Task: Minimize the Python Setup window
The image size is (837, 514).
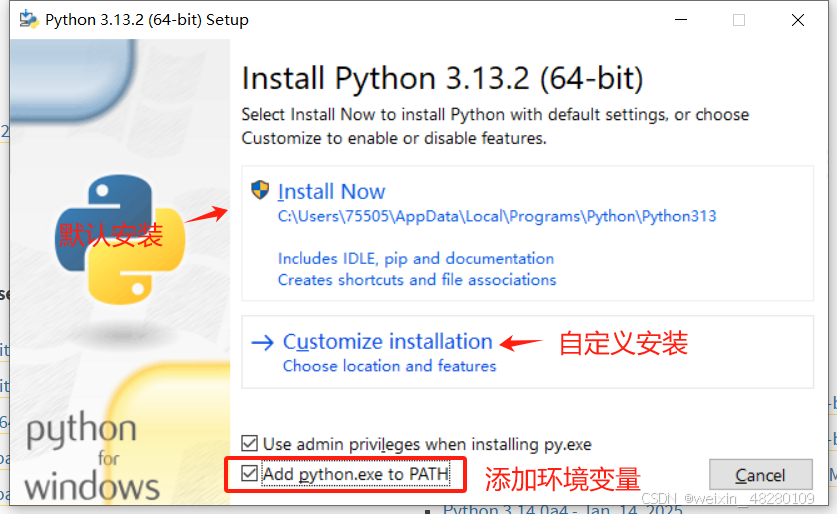Action: [x=681, y=20]
